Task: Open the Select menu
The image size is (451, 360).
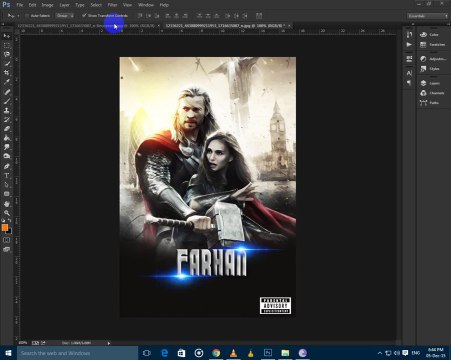Action: [x=96, y=5]
